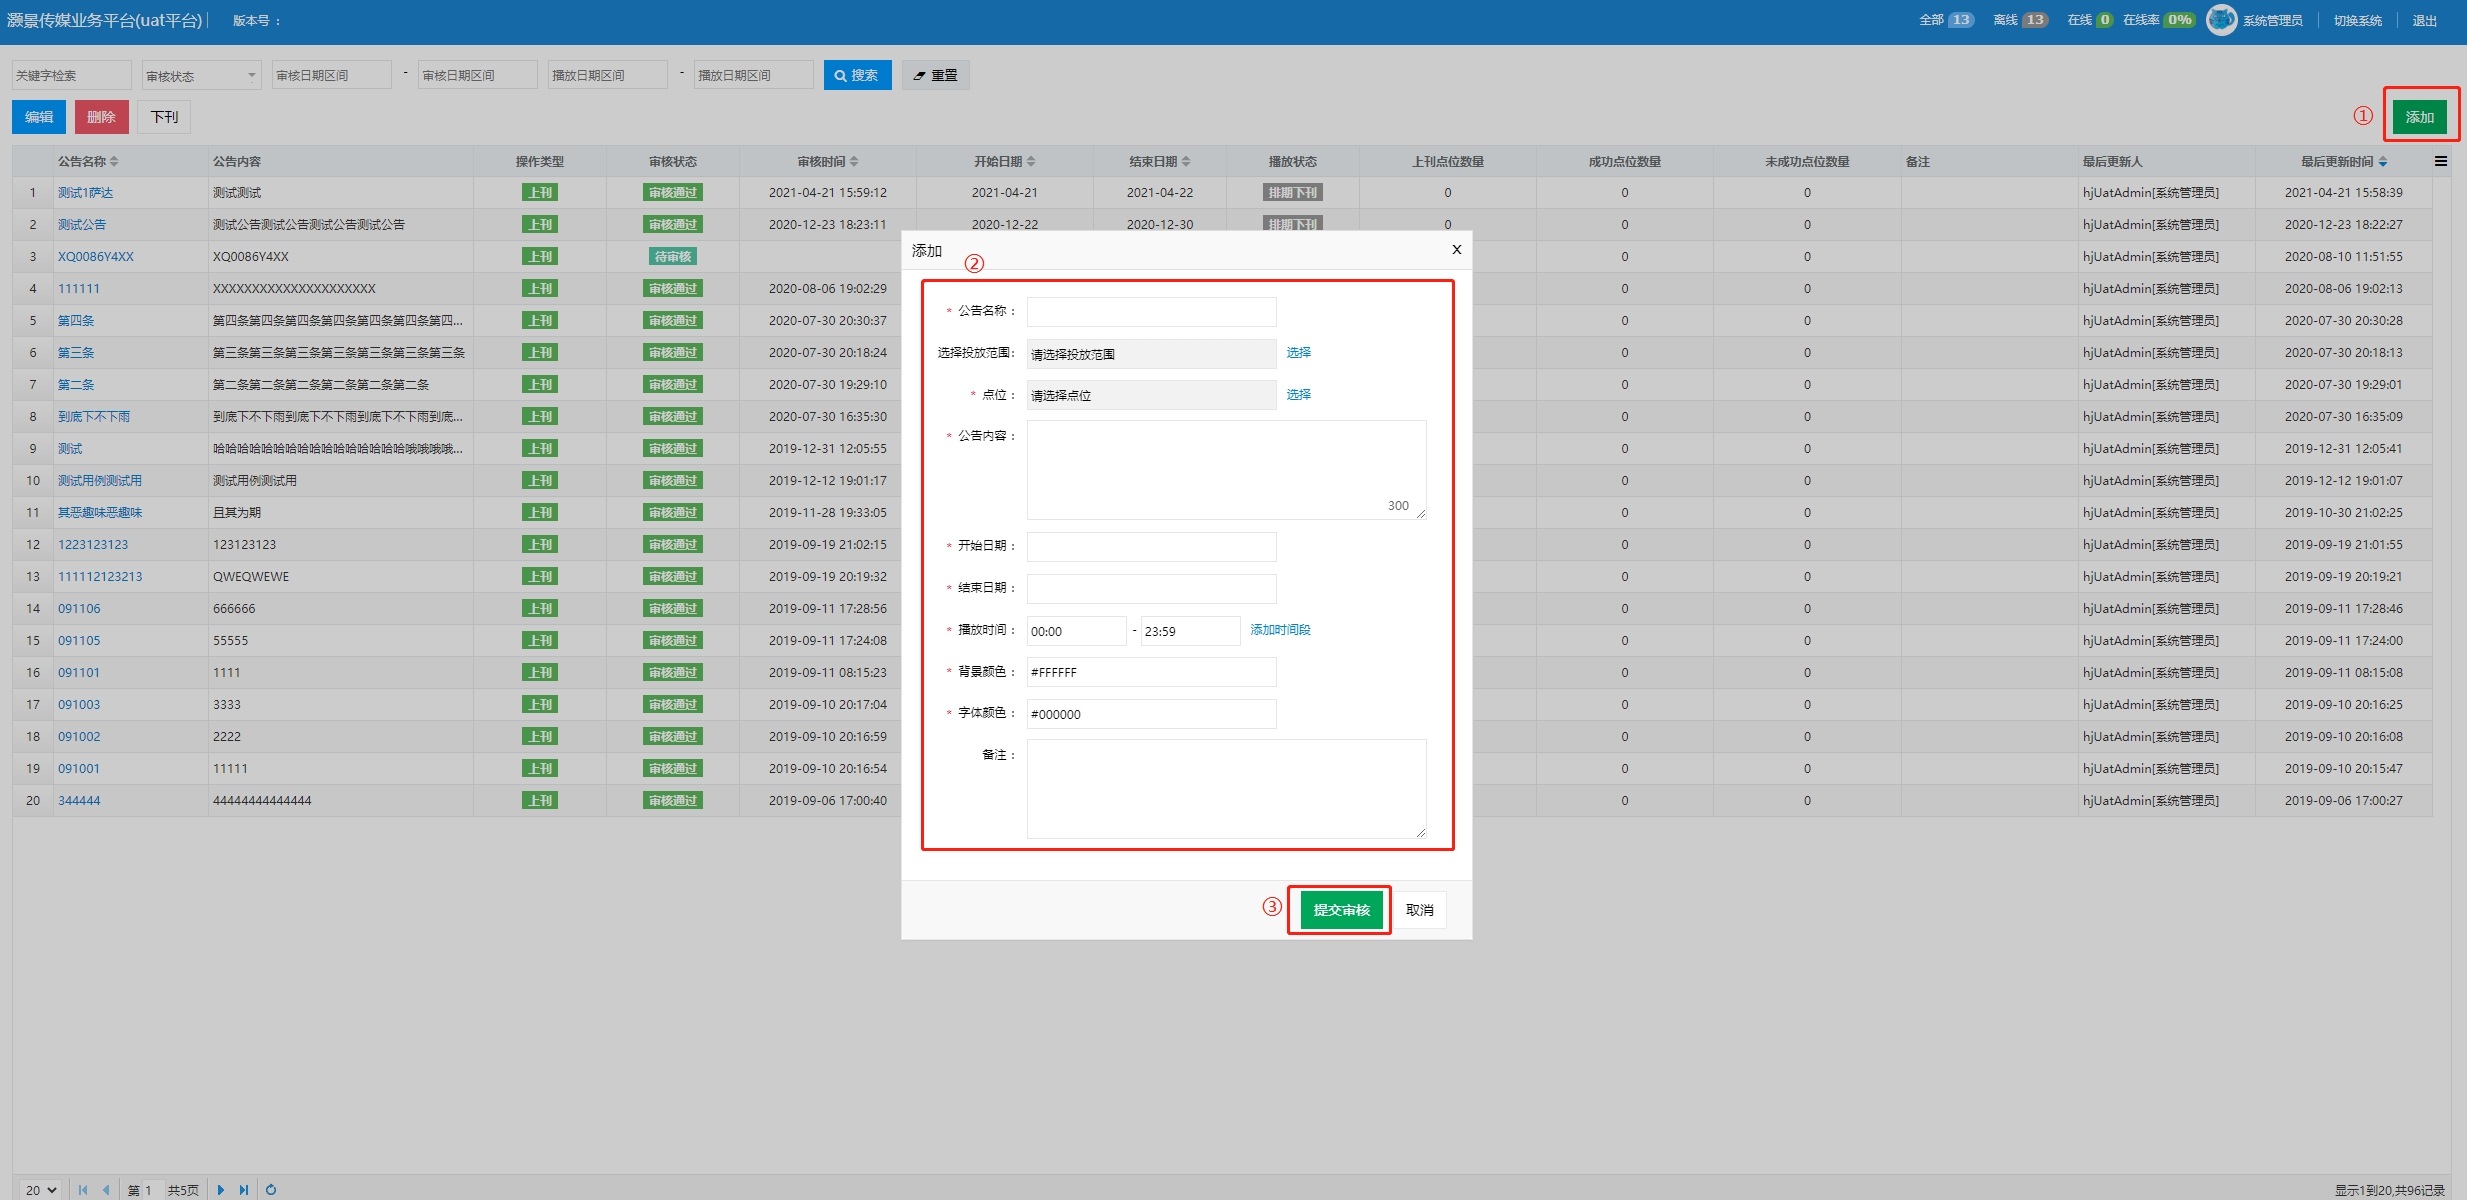Click 退出 in the top bar

point(2424,21)
